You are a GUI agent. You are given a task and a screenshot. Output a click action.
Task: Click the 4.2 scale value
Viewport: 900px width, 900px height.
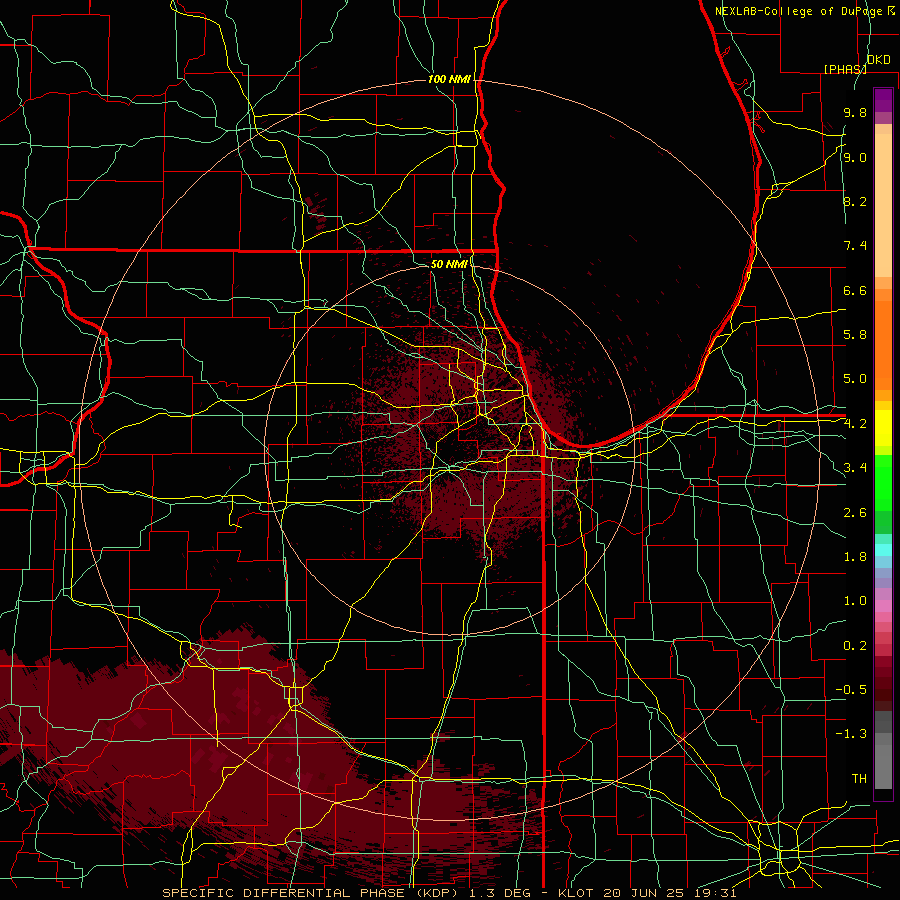pos(855,424)
